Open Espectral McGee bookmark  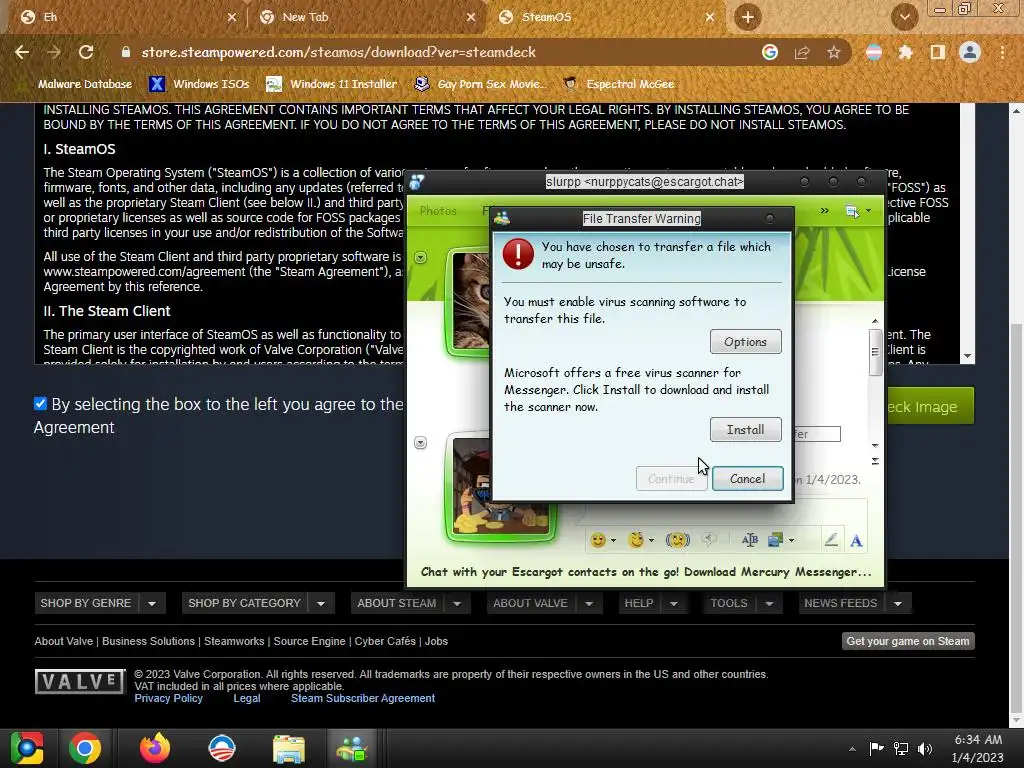pos(619,84)
